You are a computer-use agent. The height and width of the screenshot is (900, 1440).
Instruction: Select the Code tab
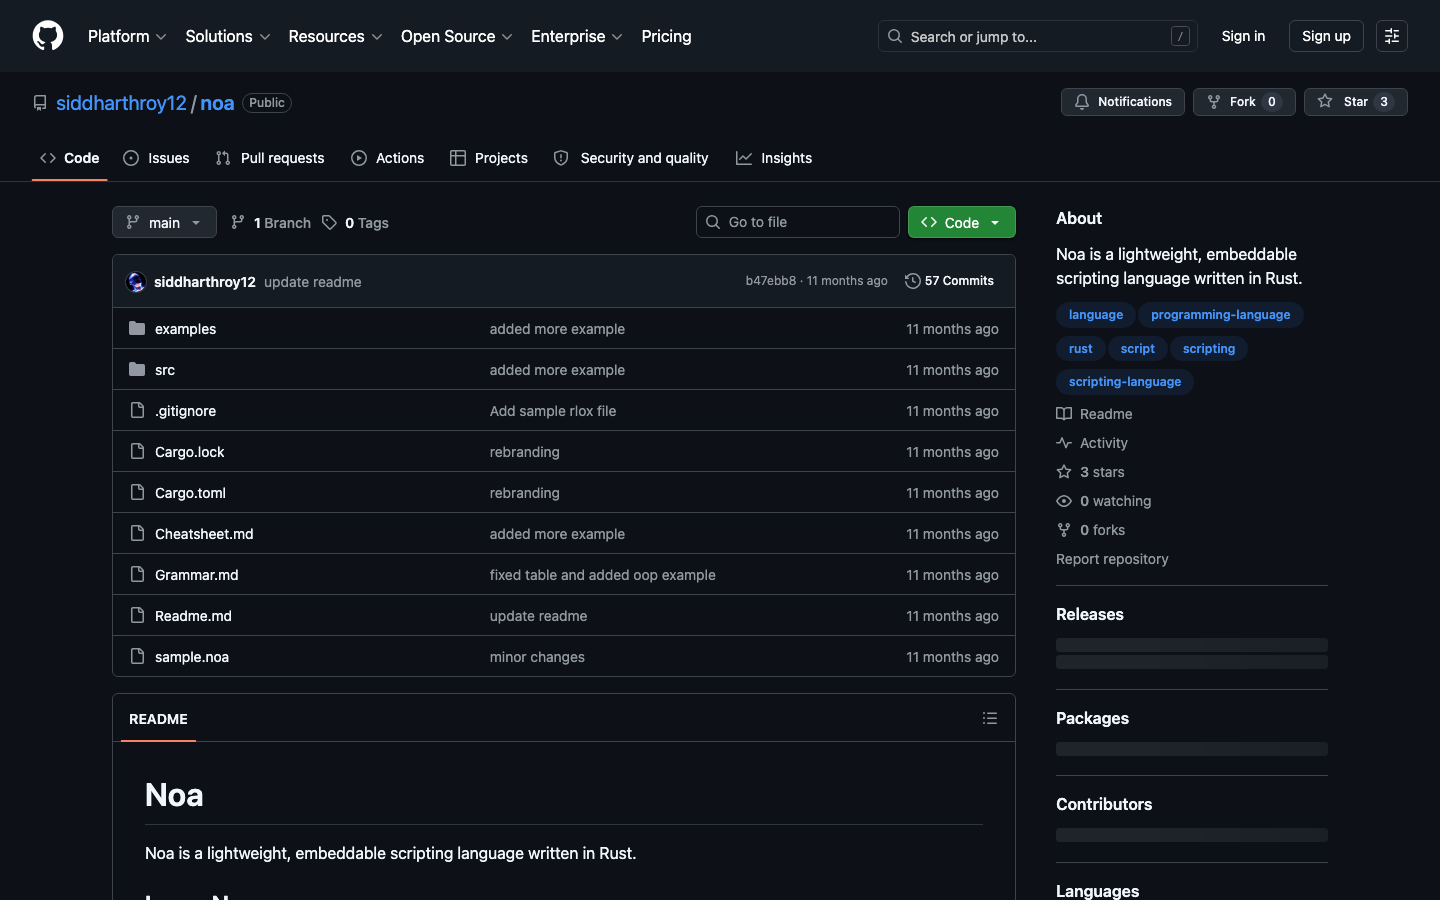70,158
